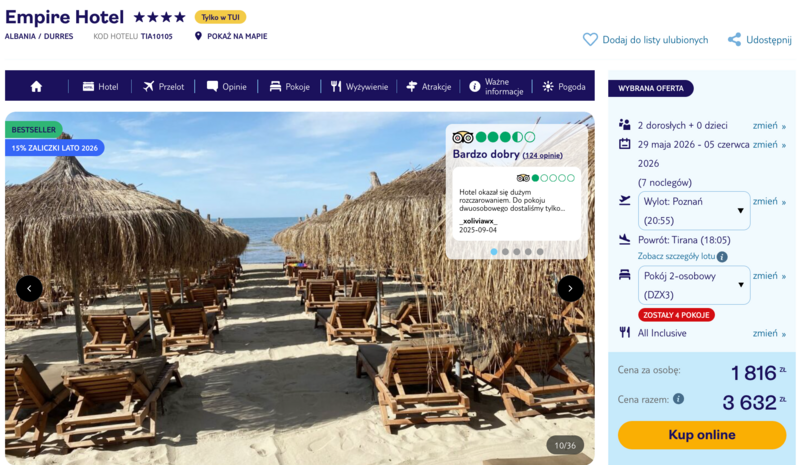Select the last review carousel dot
The width and height of the screenshot is (800, 465).
click(x=540, y=252)
